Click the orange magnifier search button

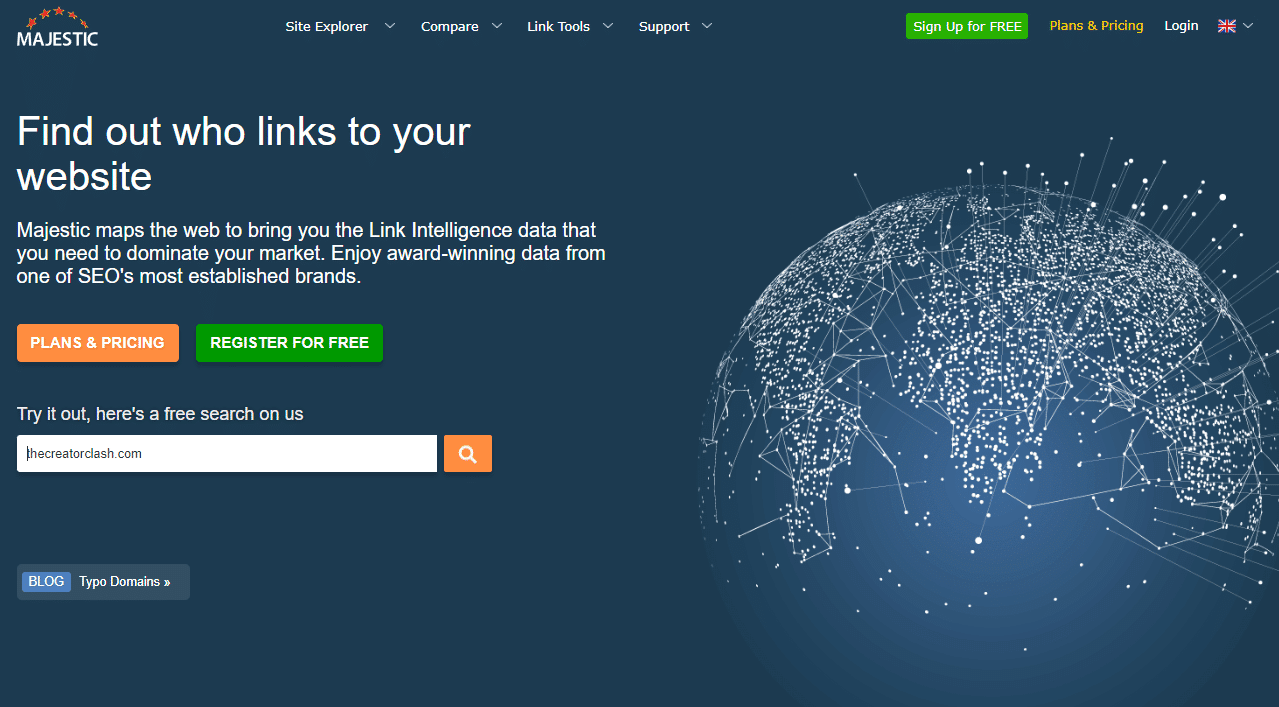[467, 453]
